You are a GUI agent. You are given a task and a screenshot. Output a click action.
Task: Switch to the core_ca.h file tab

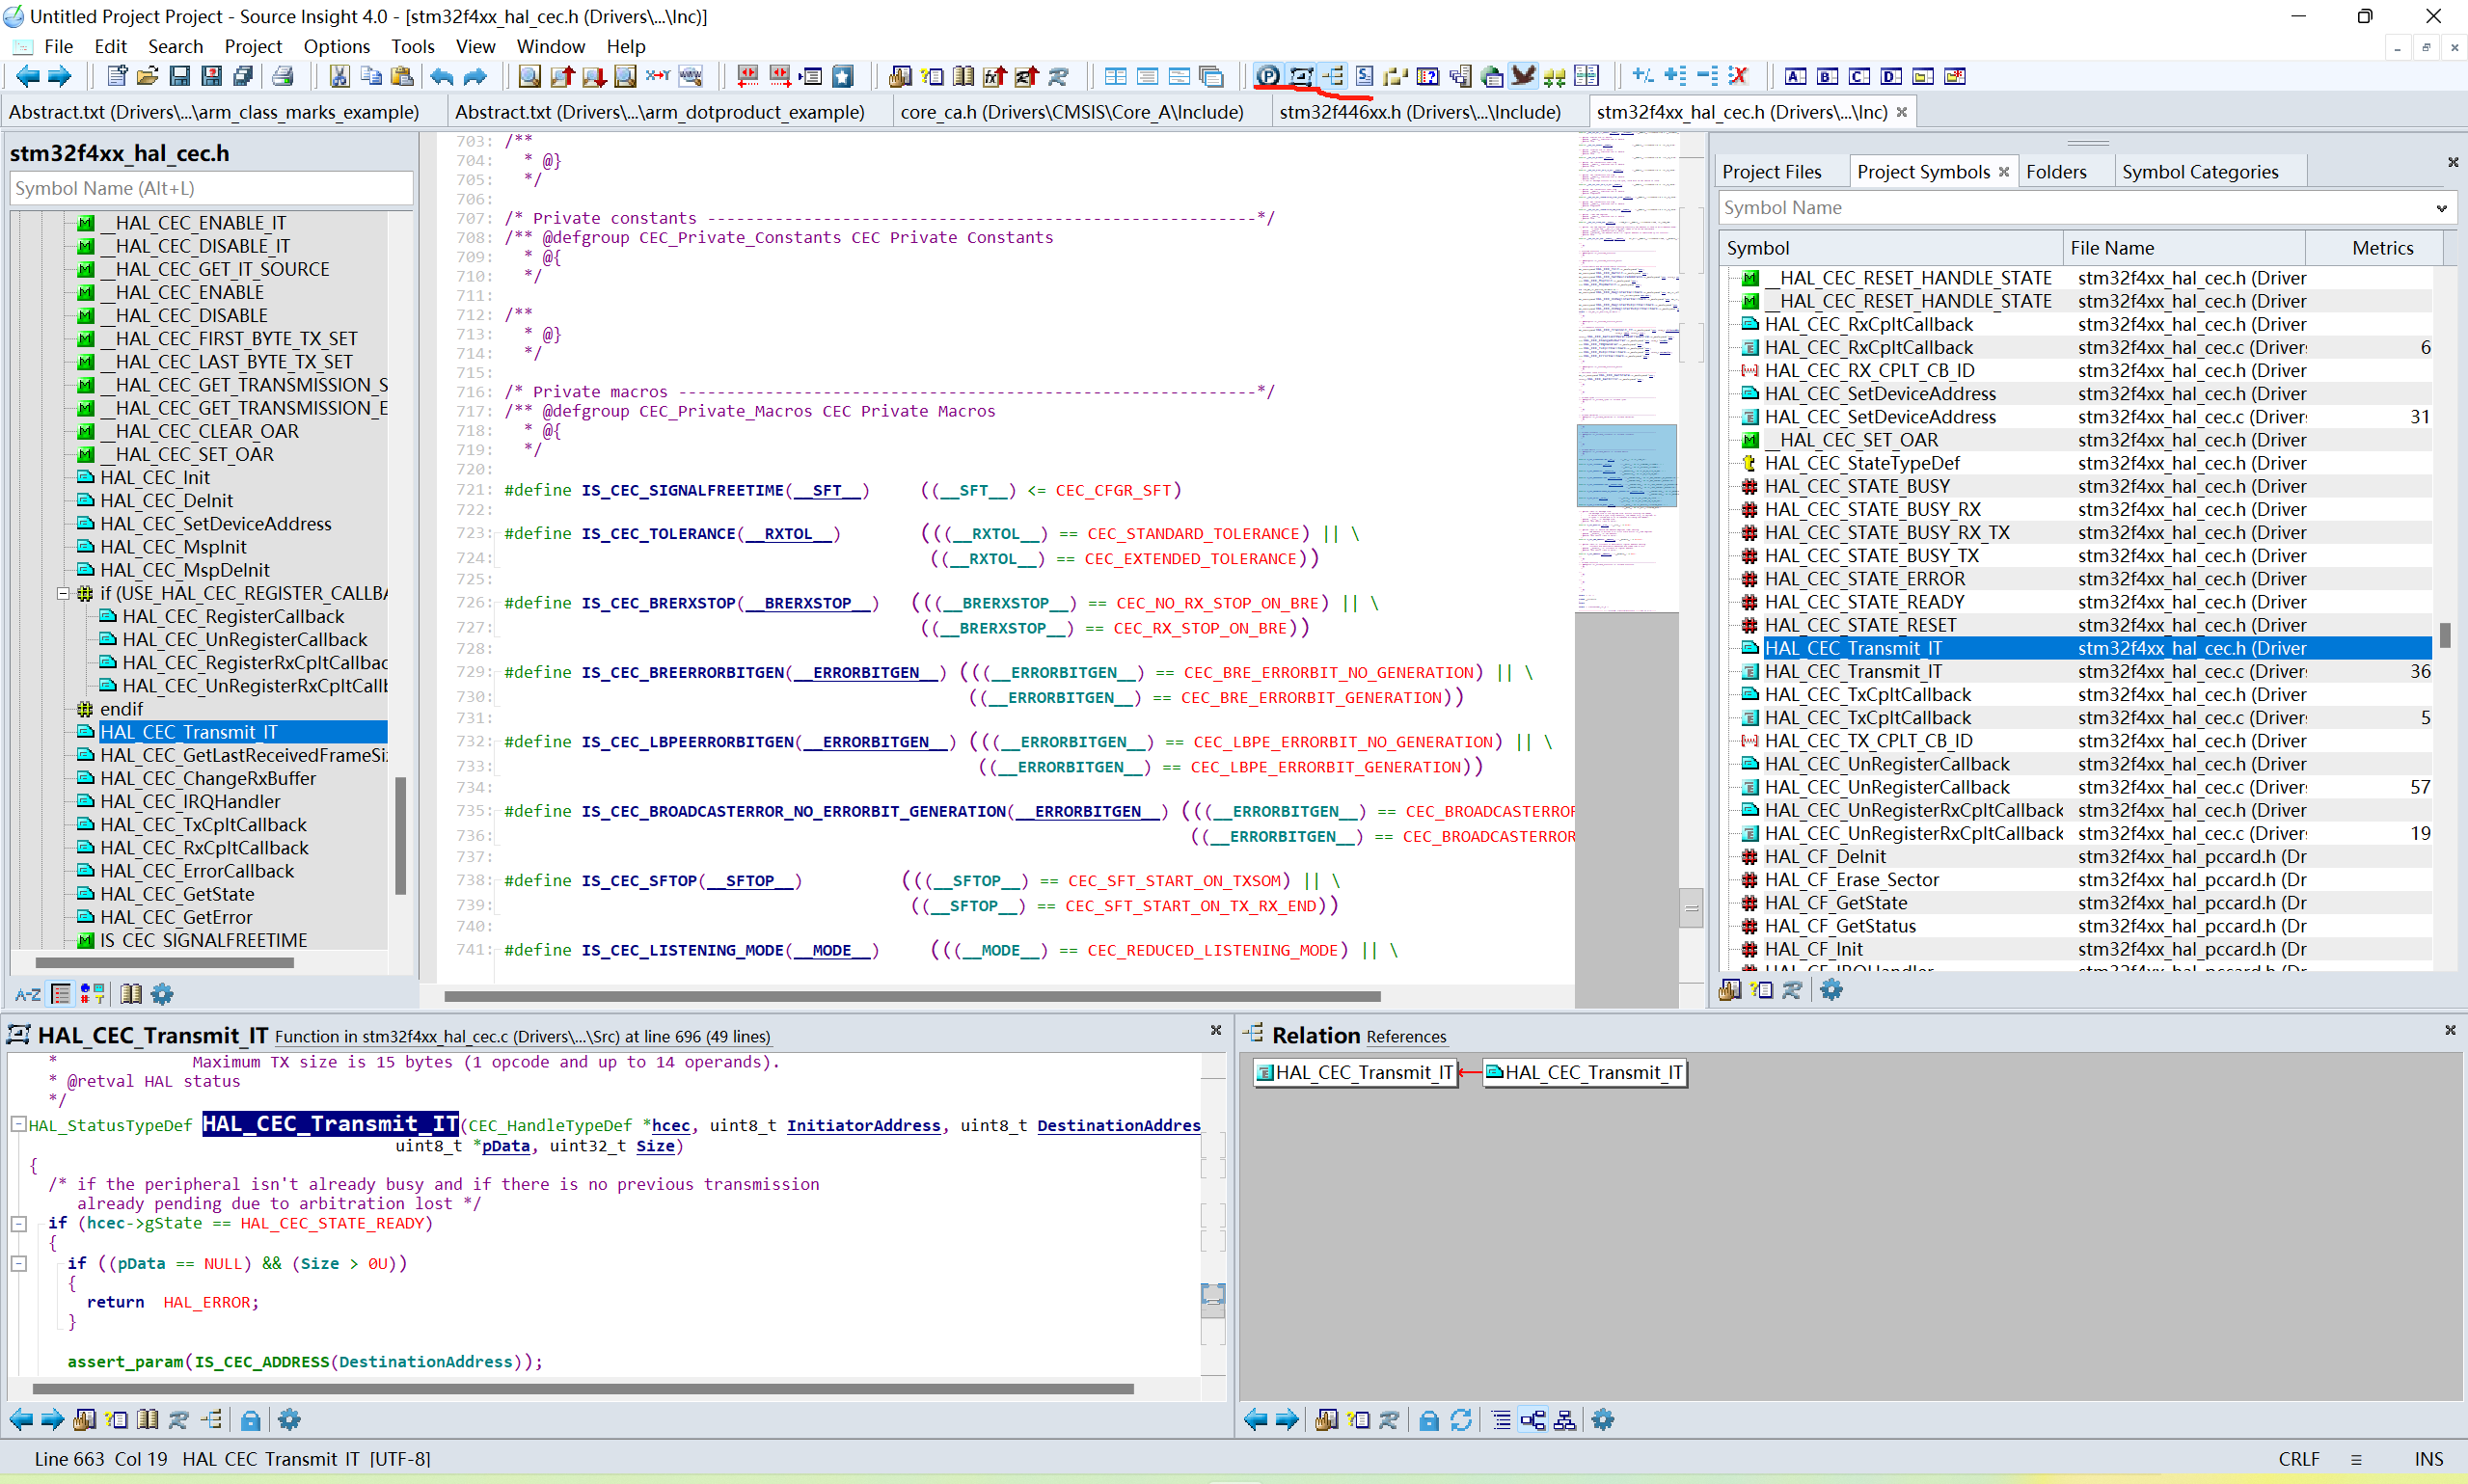1072,112
